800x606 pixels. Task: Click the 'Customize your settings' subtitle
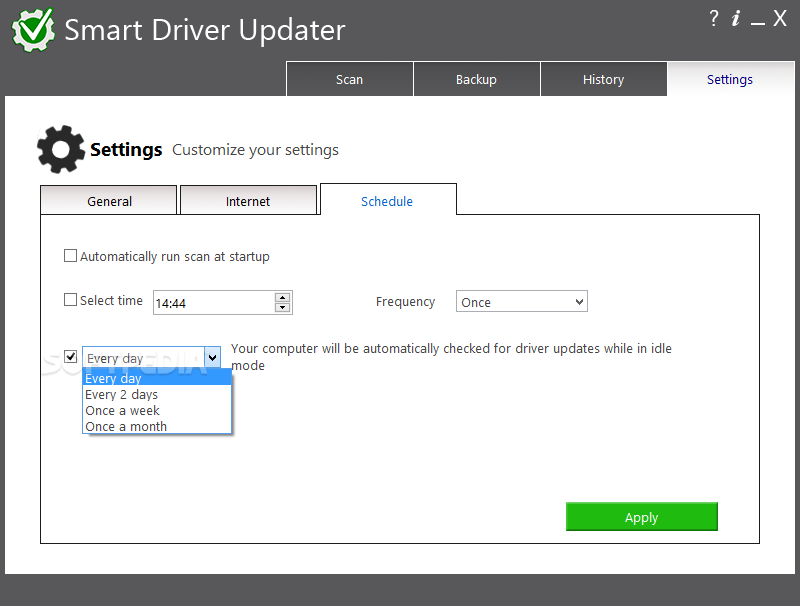click(255, 150)
